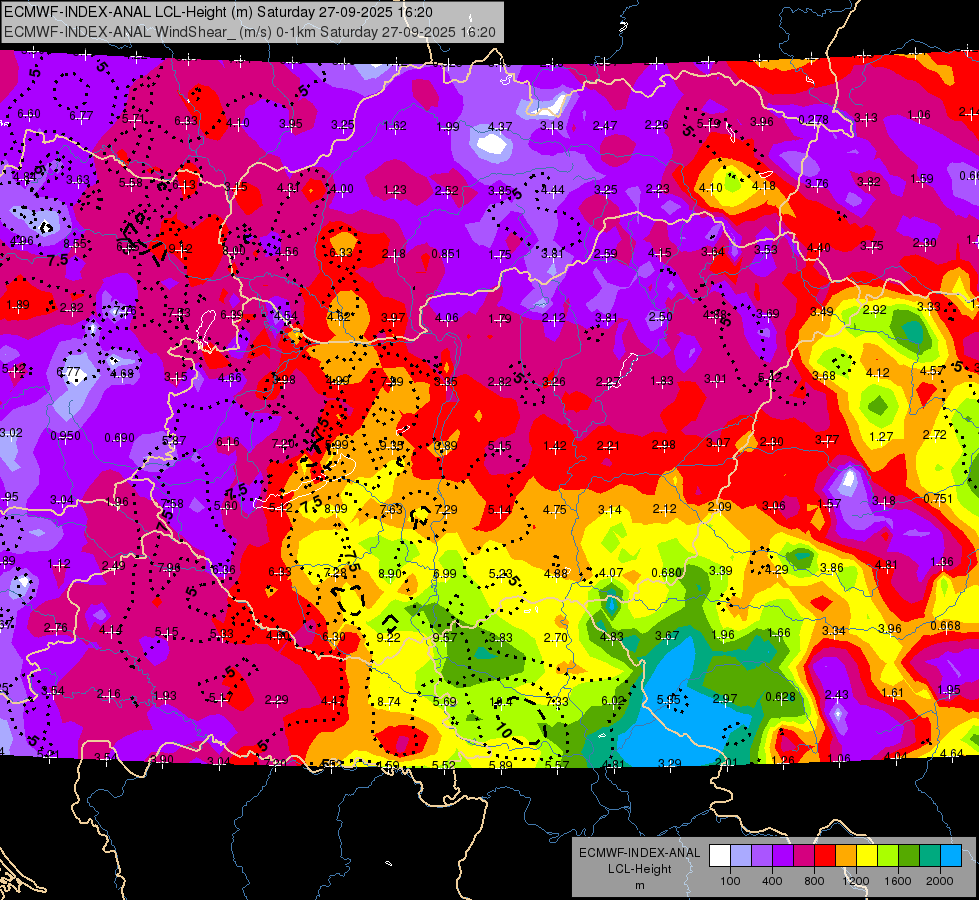Click the dark green legend swatch

tap(909, 856)
